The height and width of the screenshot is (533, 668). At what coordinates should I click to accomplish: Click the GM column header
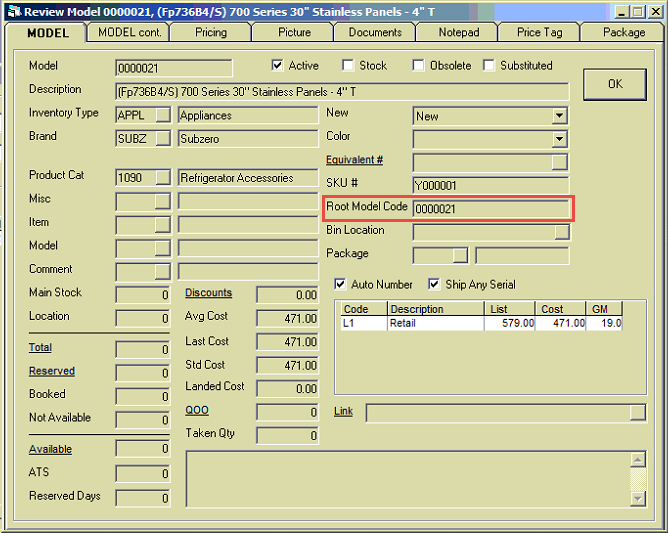pos(604,308)
